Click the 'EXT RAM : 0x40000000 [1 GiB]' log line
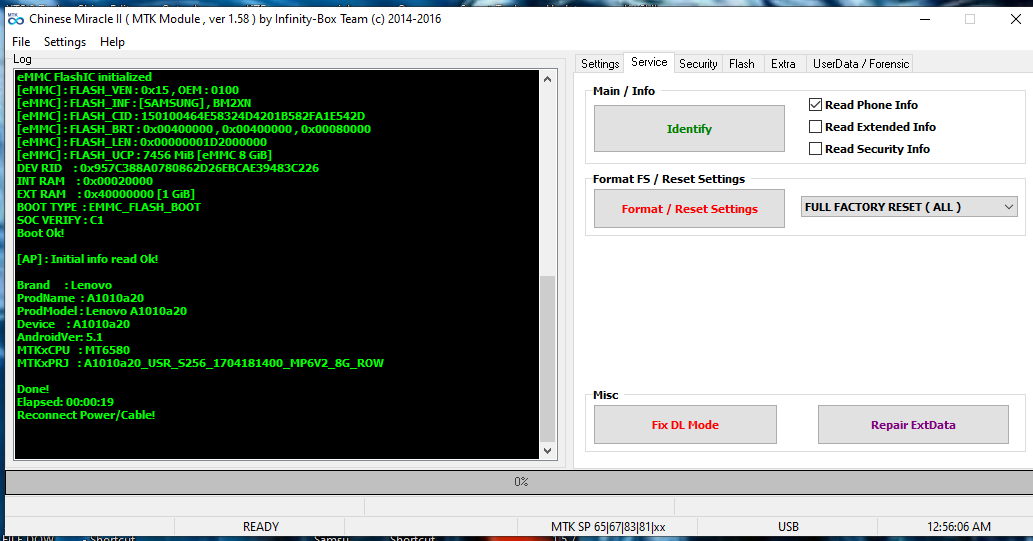The image size is (1033, 541). click(x=106, y=194)
